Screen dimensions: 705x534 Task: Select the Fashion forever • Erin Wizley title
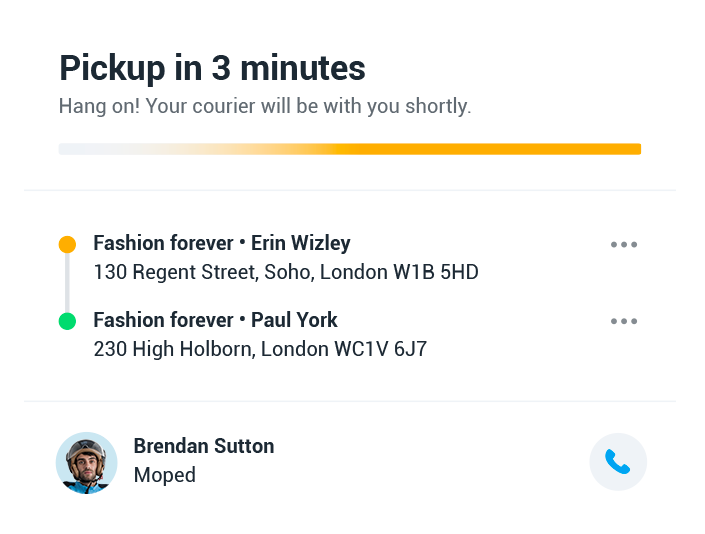point(221,243)
